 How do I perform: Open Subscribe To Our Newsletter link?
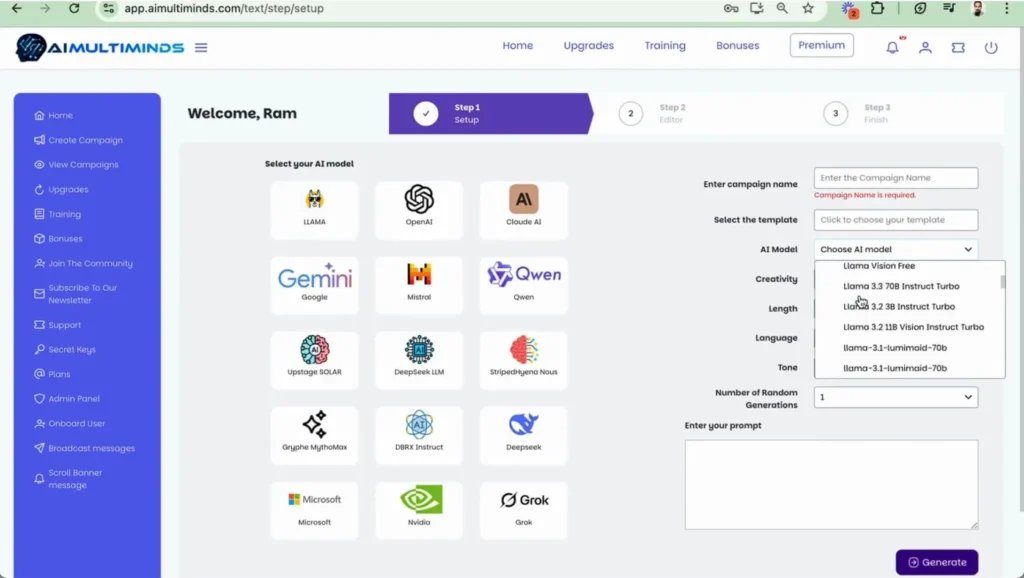click(x=76, y=294)
